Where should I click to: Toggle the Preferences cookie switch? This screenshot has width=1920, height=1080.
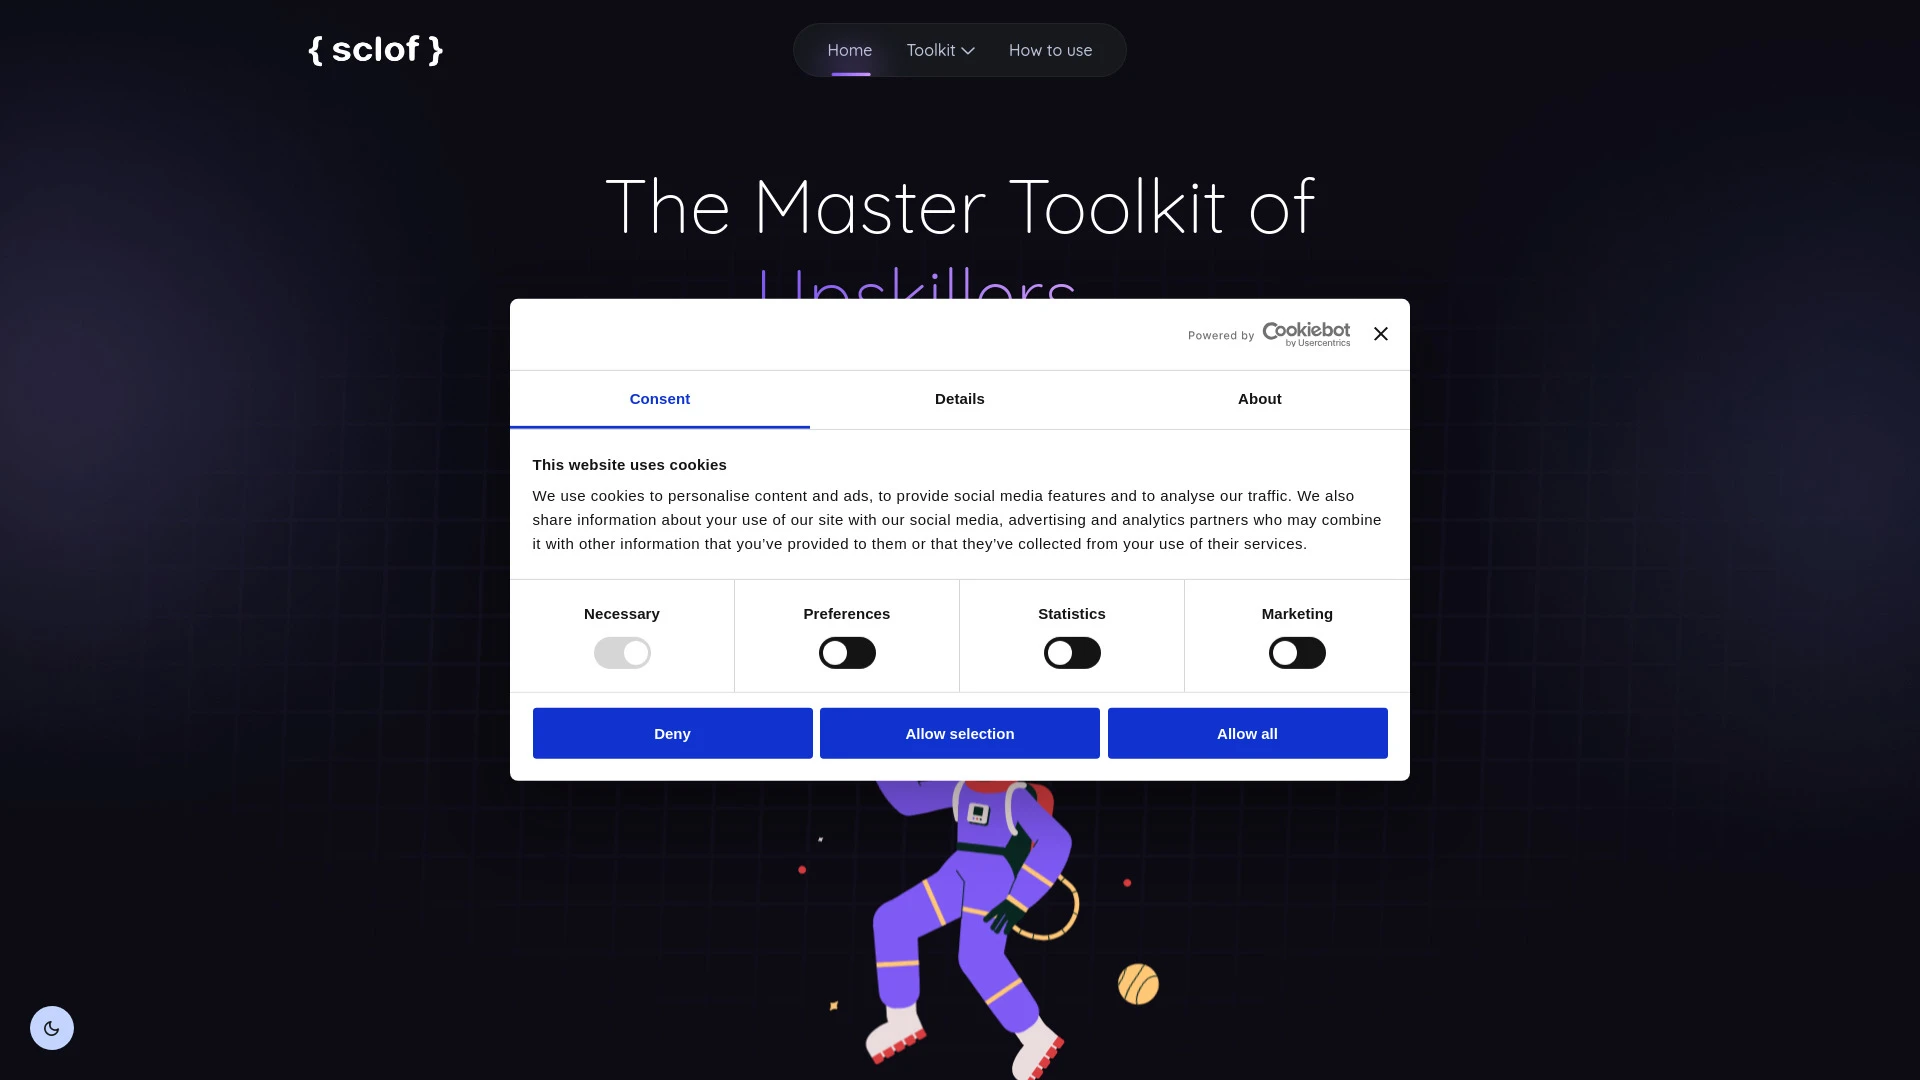(x=847, y=653)
